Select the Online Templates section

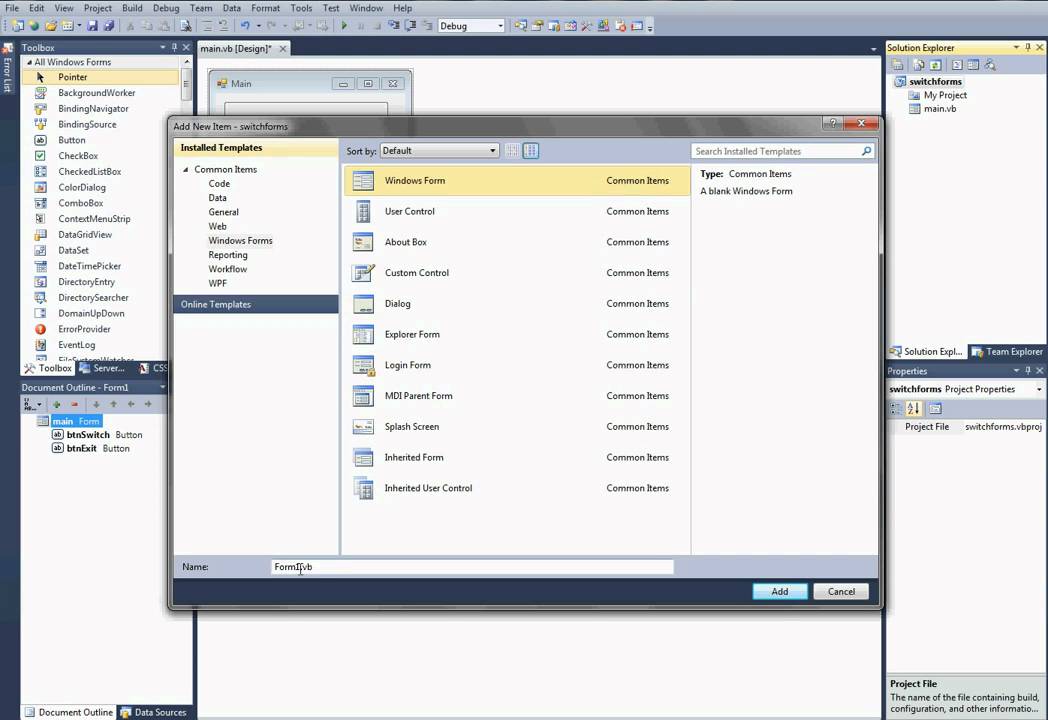(x=256, y=304)
